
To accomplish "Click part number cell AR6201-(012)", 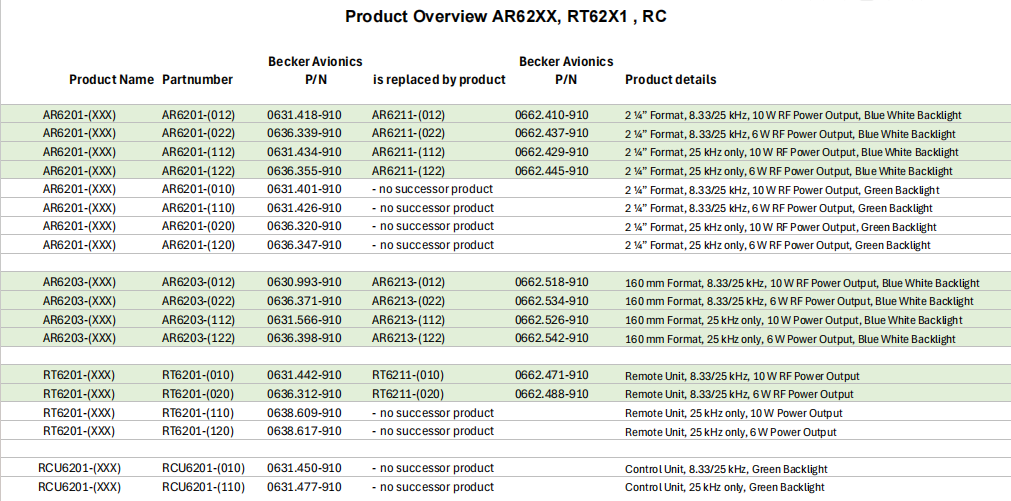I will [x=198, y=115].
